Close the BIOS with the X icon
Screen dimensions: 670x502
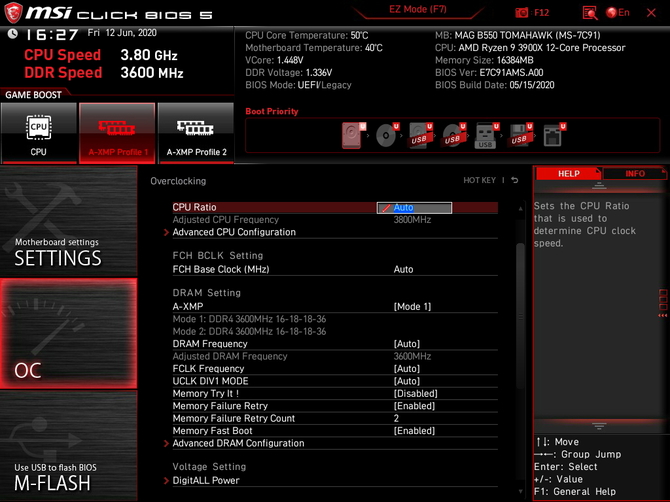pos(651,13)
